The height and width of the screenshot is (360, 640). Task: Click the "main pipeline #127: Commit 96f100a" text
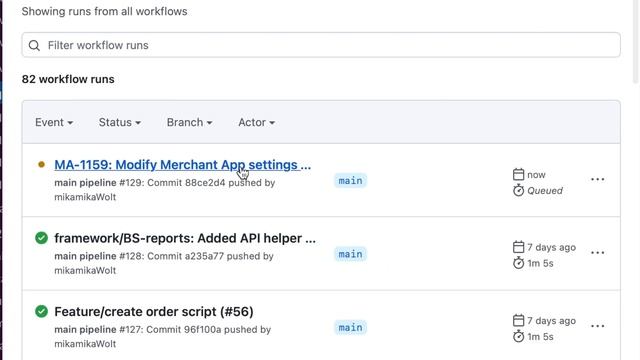coord(138,329)
